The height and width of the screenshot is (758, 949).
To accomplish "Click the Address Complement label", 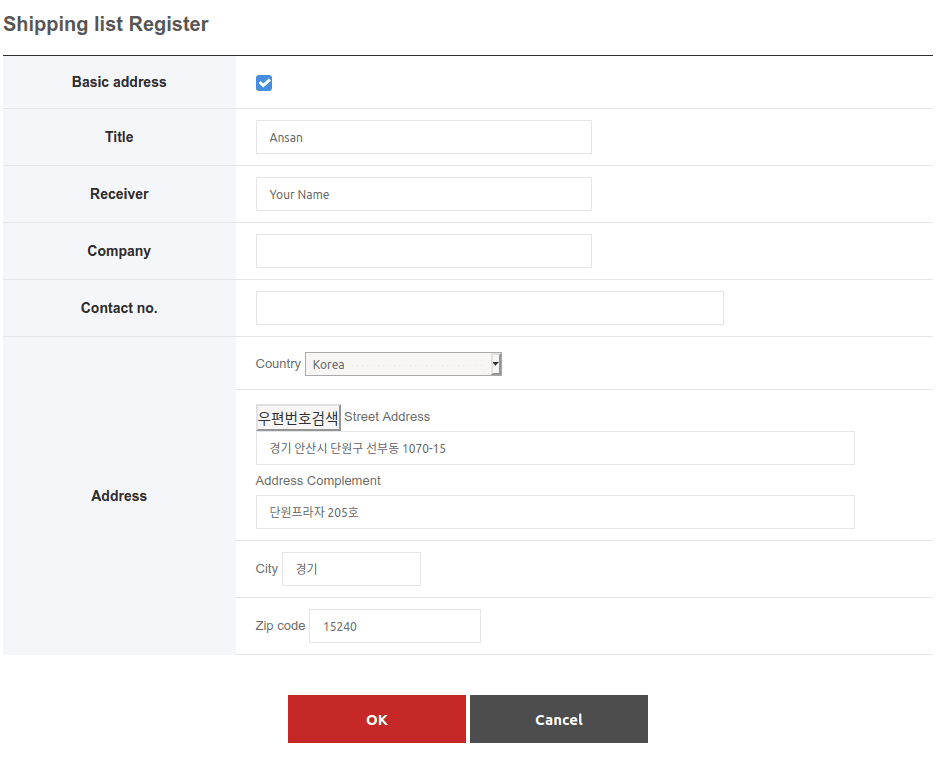I will coord(318,481).
